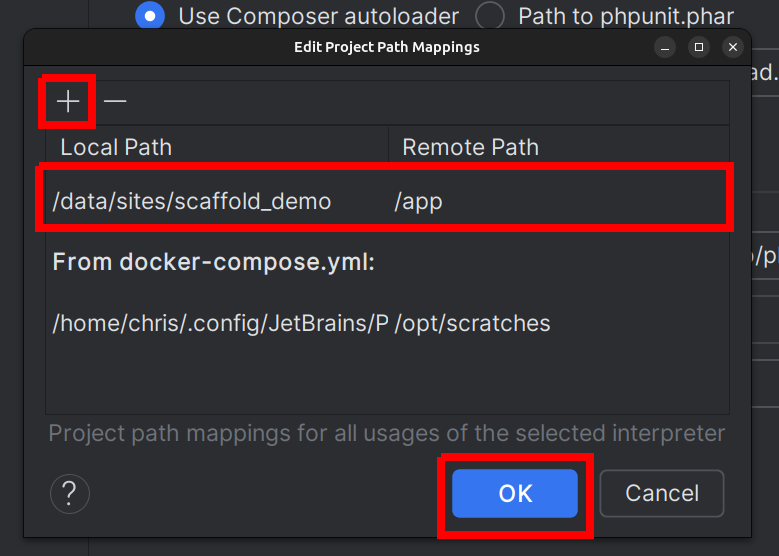Click the minus icon to remove mapping
Viewport: 779px width, 556px height.
115,101
